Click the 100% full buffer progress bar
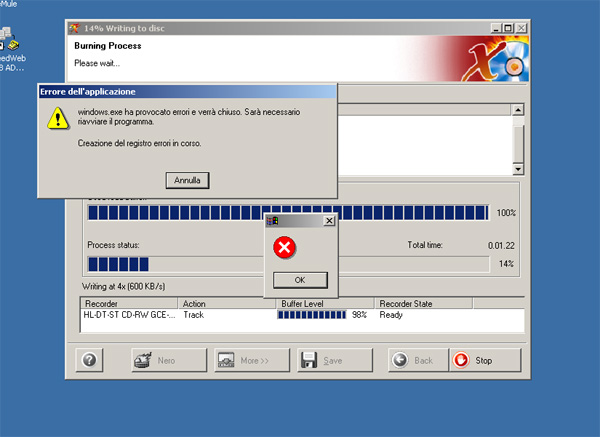The width and height of the screenshot is (600, 437). coord(288,213)
